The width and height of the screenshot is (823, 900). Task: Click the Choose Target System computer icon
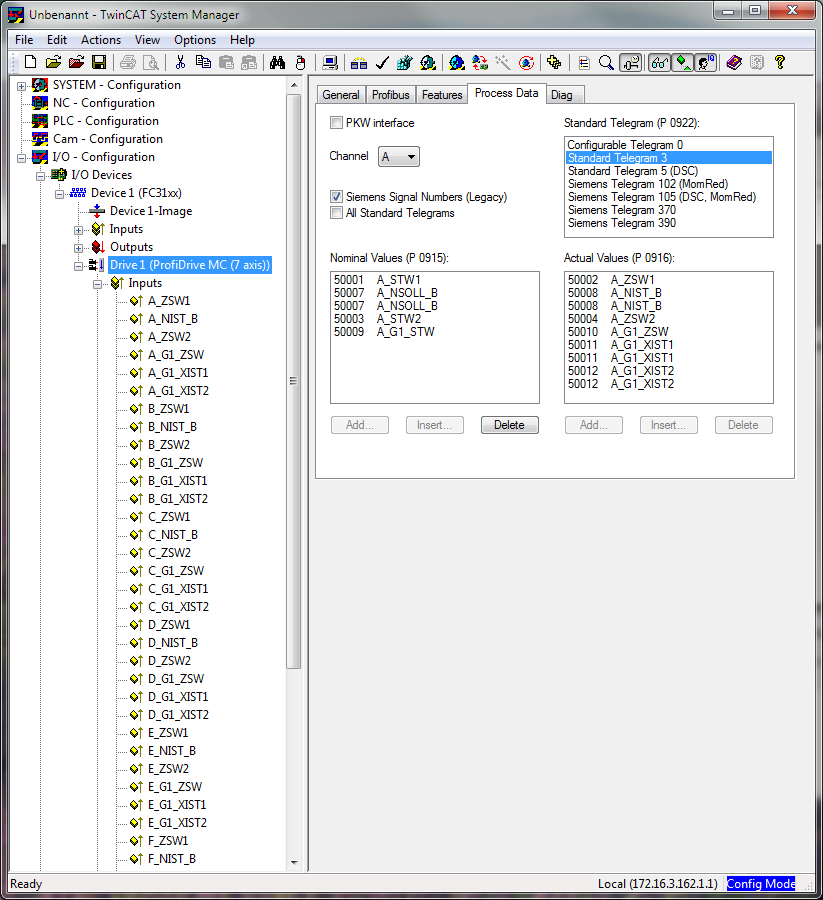tap(330, 62)
